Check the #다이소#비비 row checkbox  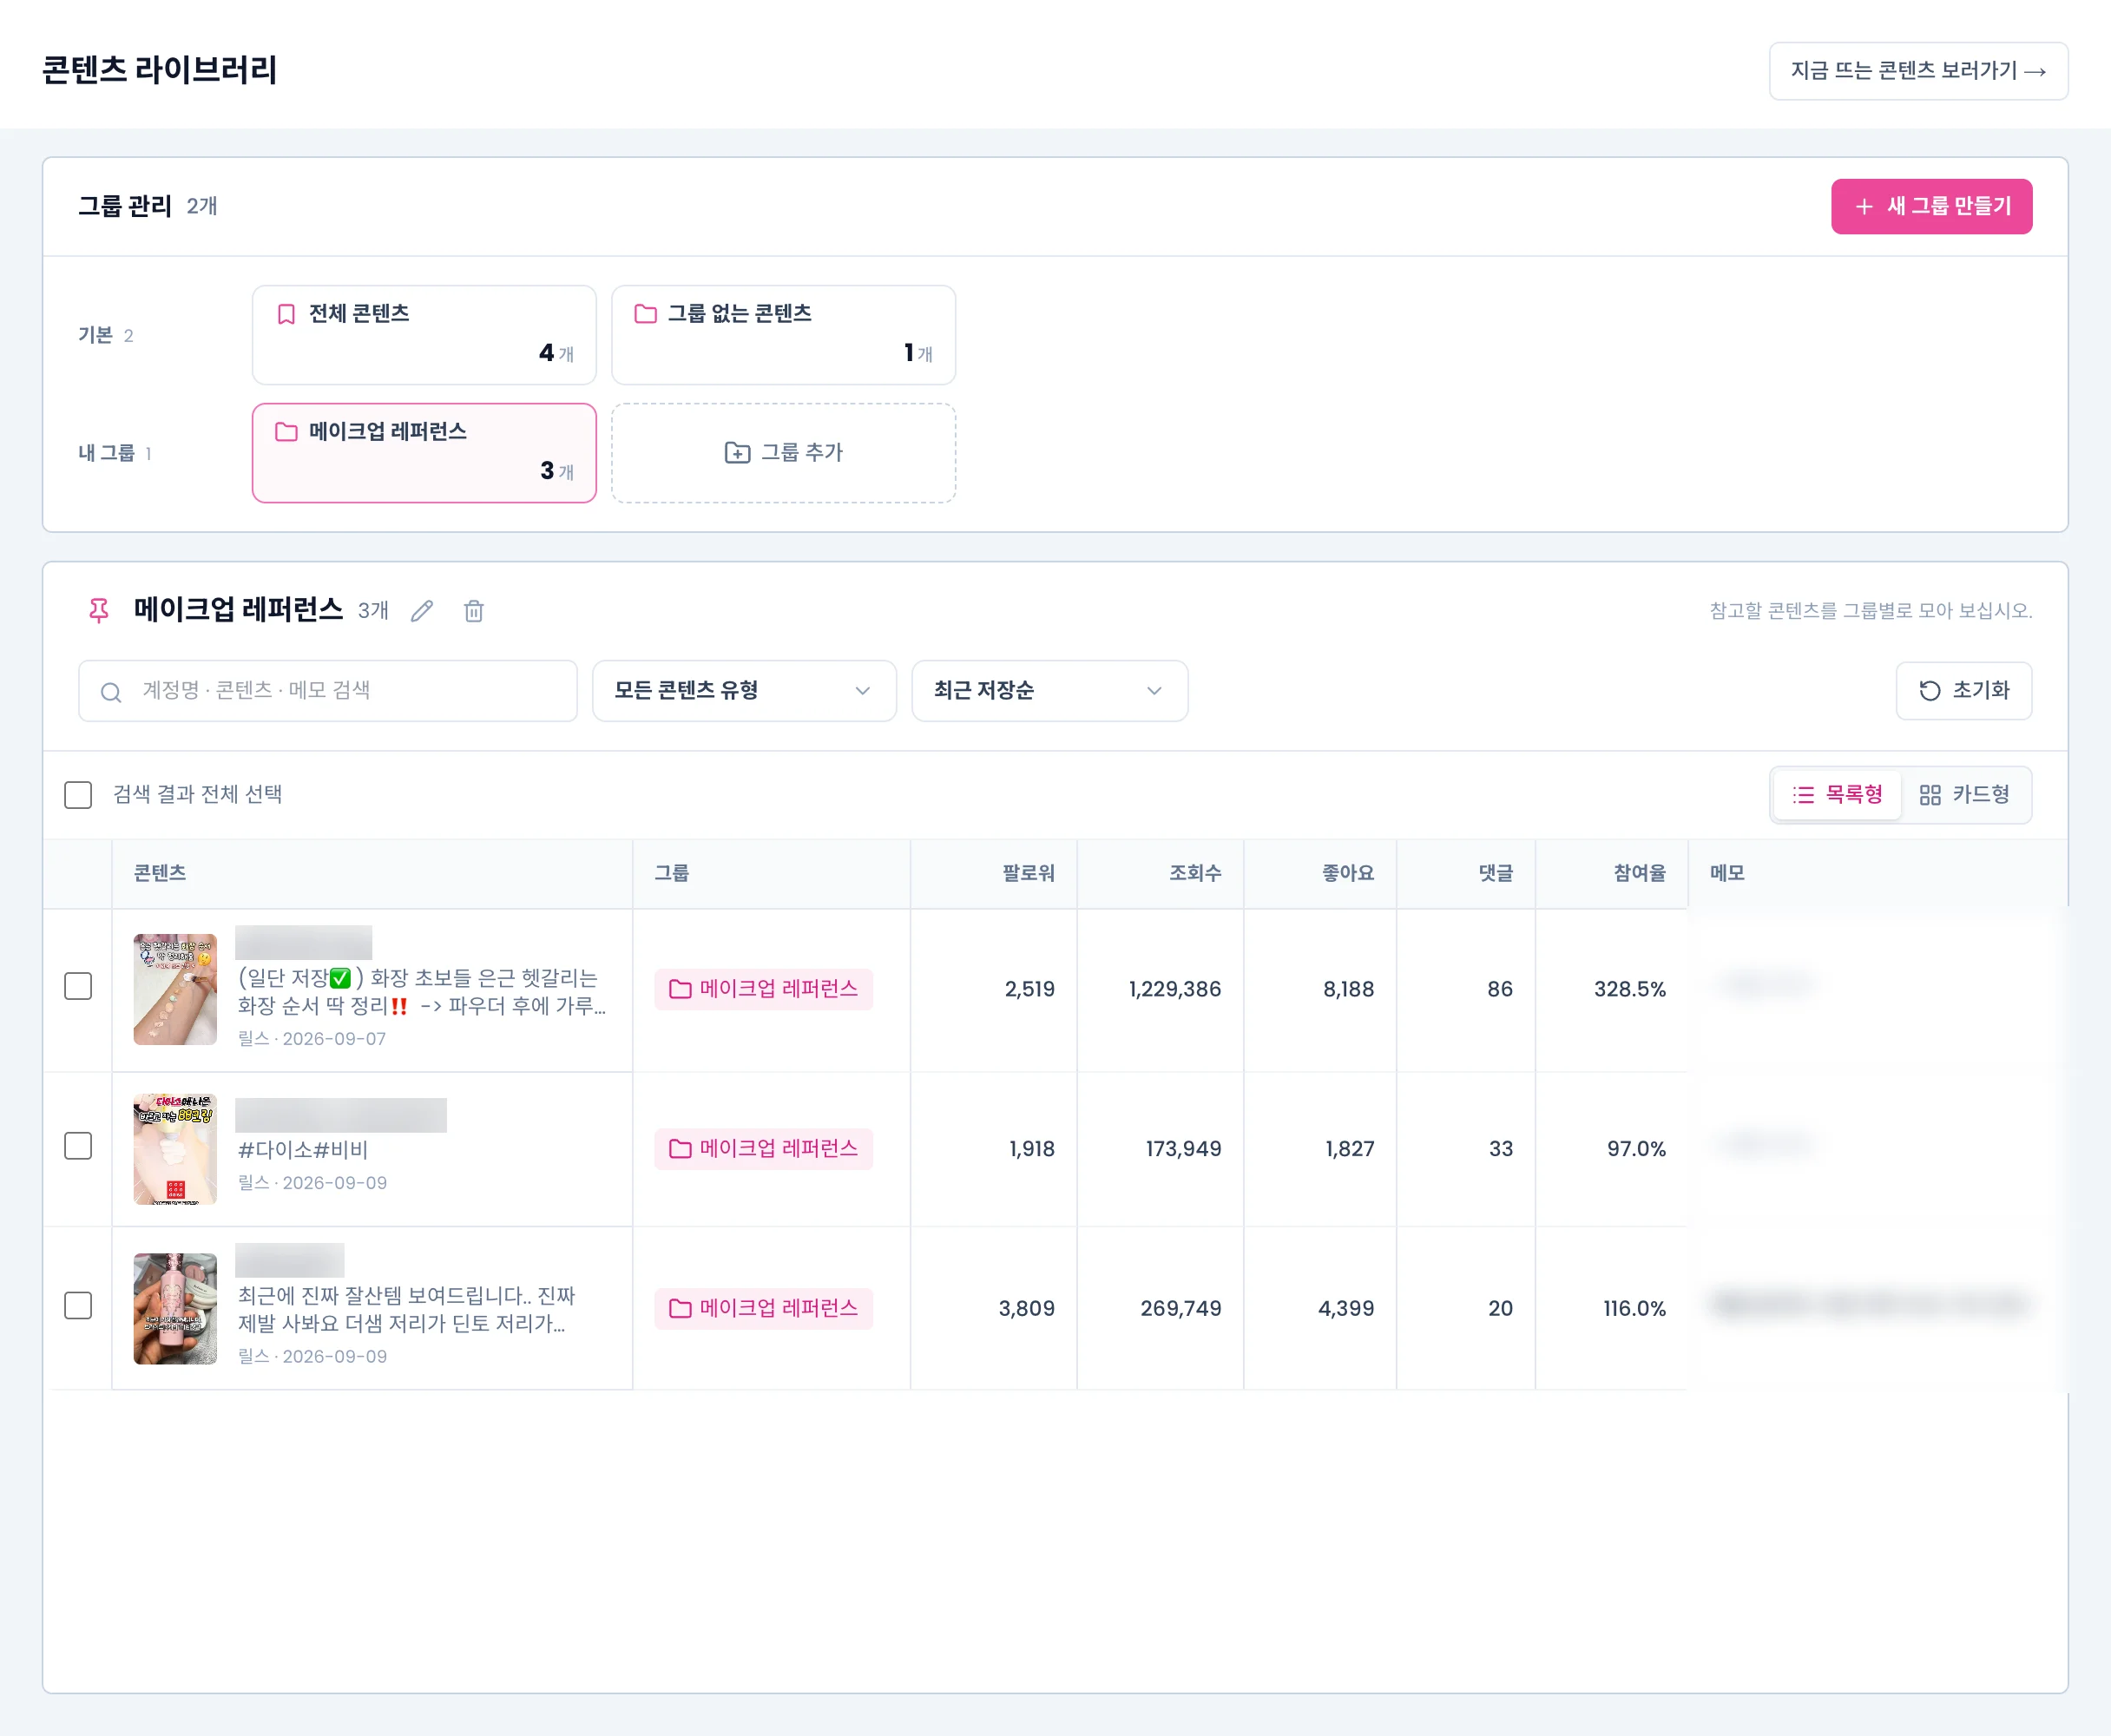[78, 1146]
